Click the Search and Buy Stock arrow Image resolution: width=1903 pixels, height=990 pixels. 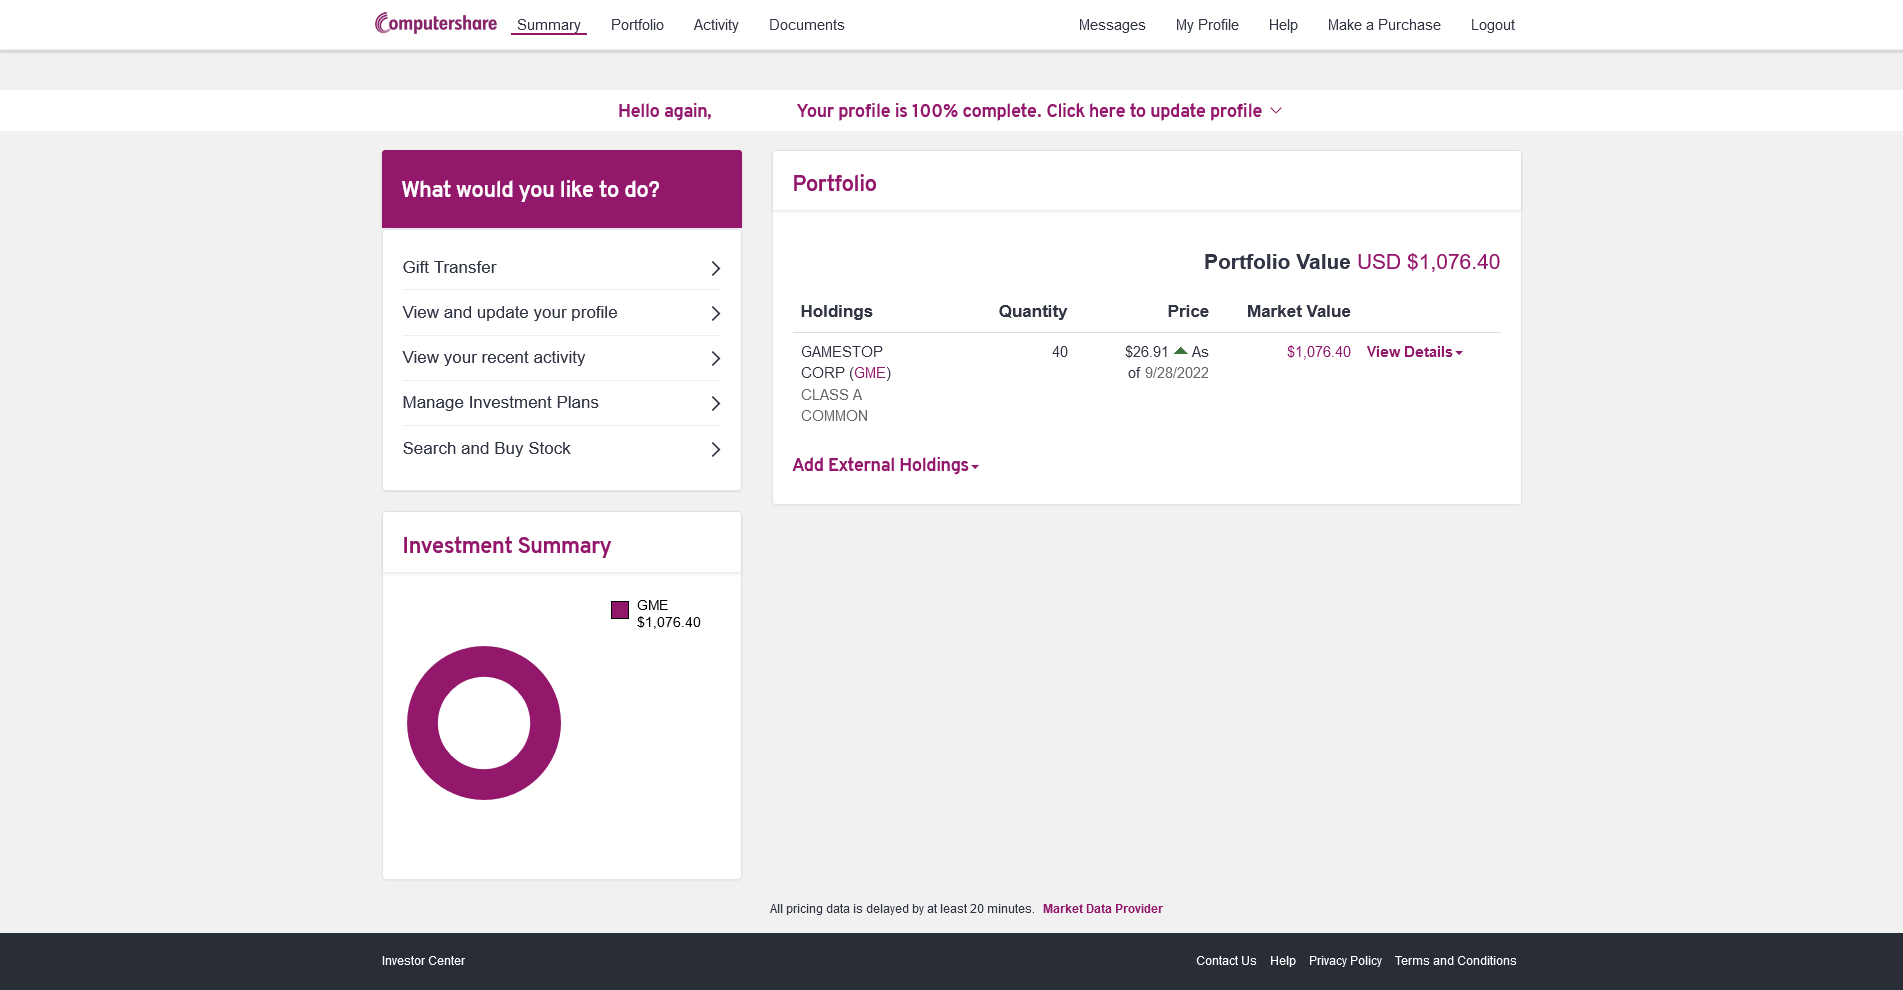point(715,449)
